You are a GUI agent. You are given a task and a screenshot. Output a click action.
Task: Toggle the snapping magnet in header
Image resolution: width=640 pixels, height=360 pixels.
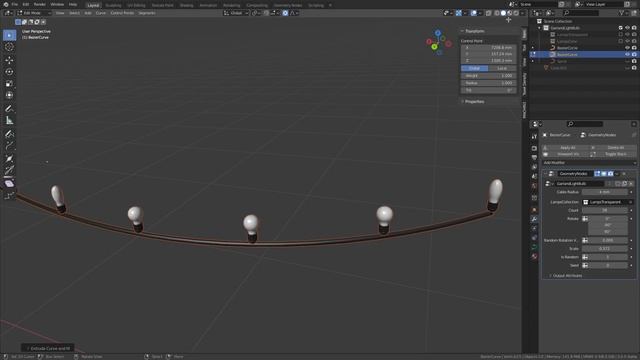[267, 13]
